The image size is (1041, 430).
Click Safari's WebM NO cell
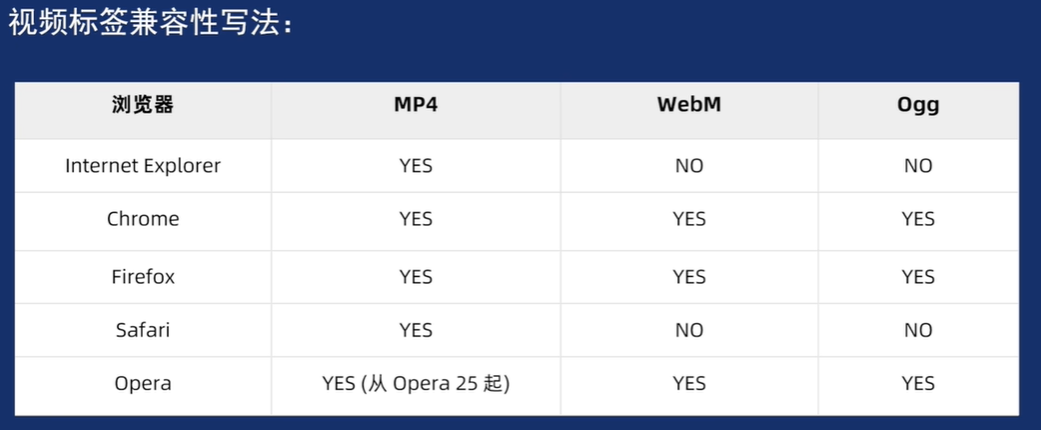click(x=689, y=330)
